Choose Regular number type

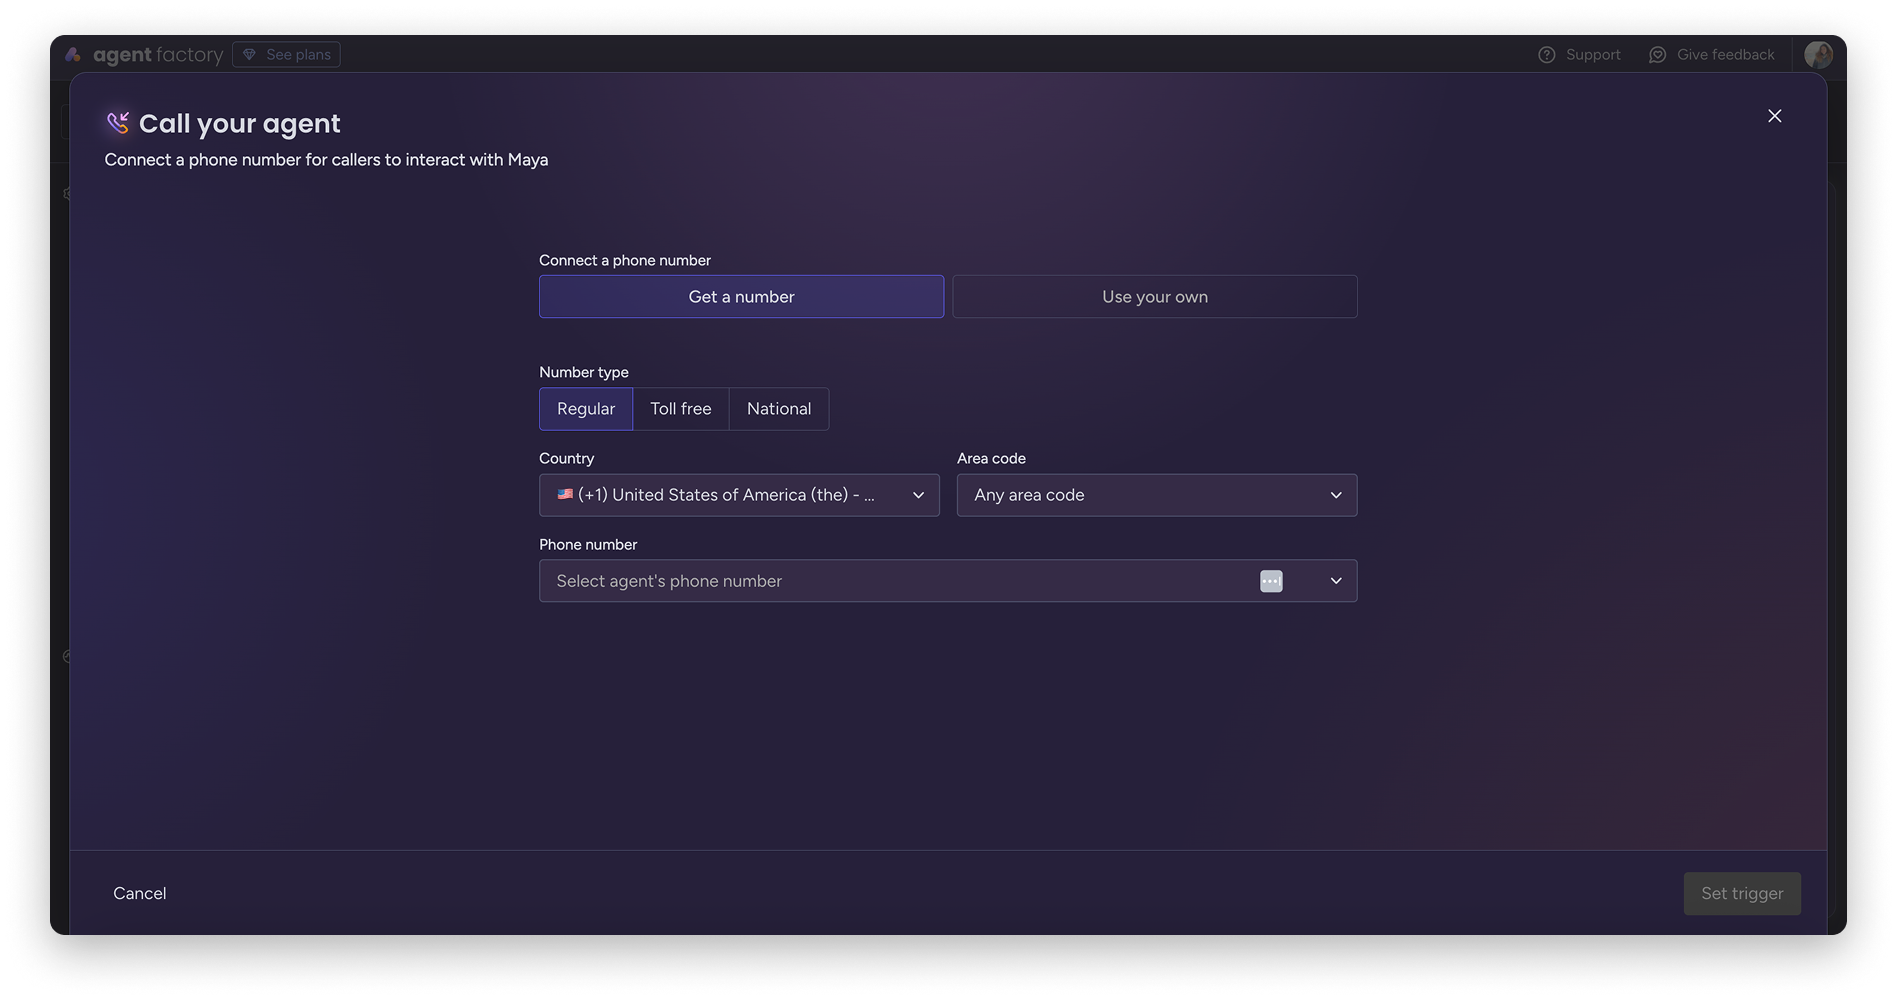pos(586,409)
